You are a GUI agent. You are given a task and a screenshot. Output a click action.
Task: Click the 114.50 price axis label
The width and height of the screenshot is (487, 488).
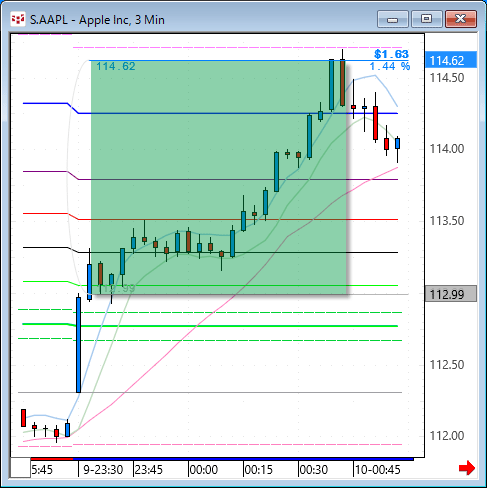tap(447, 78)
